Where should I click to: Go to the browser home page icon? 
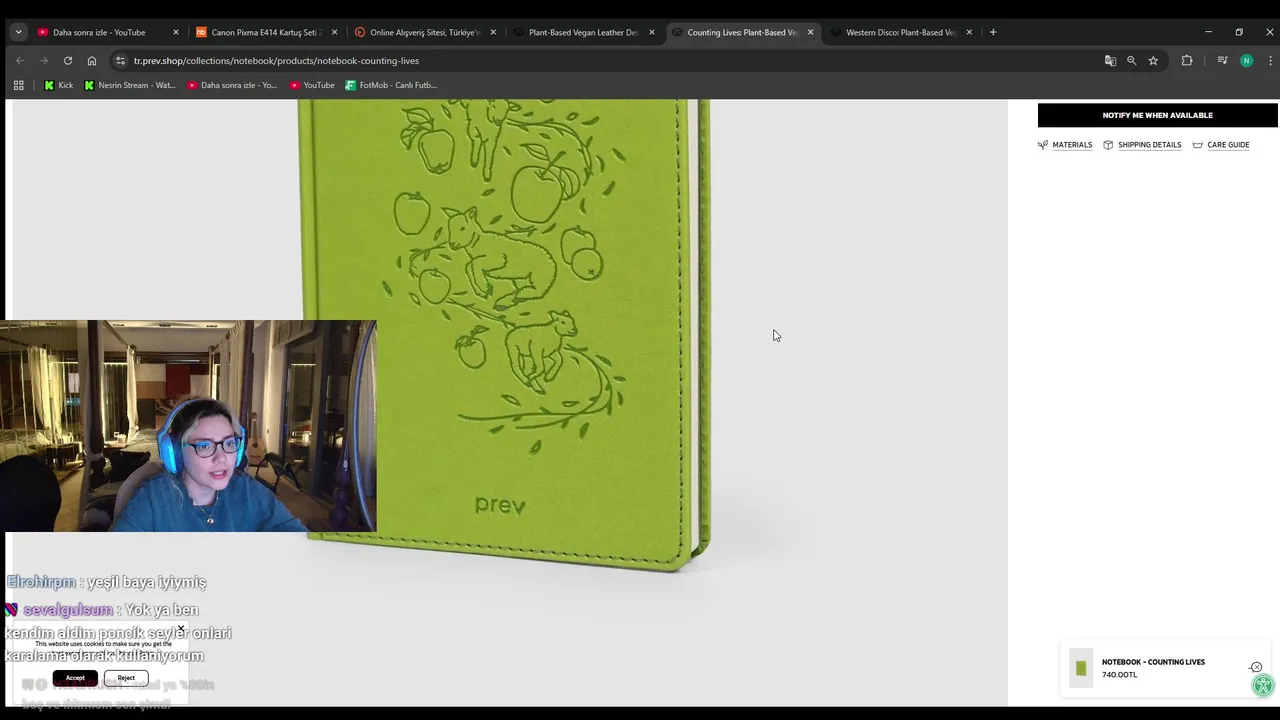(x=91, y=60)
